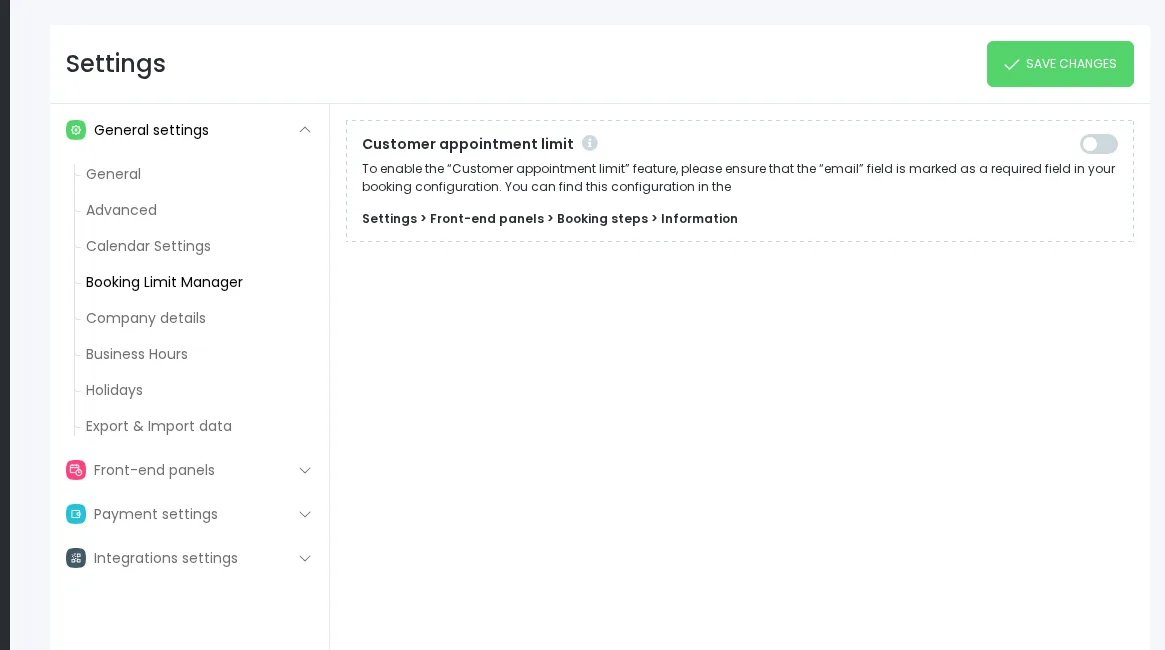Expand the Integrations settings chevron

click(305, 558)
